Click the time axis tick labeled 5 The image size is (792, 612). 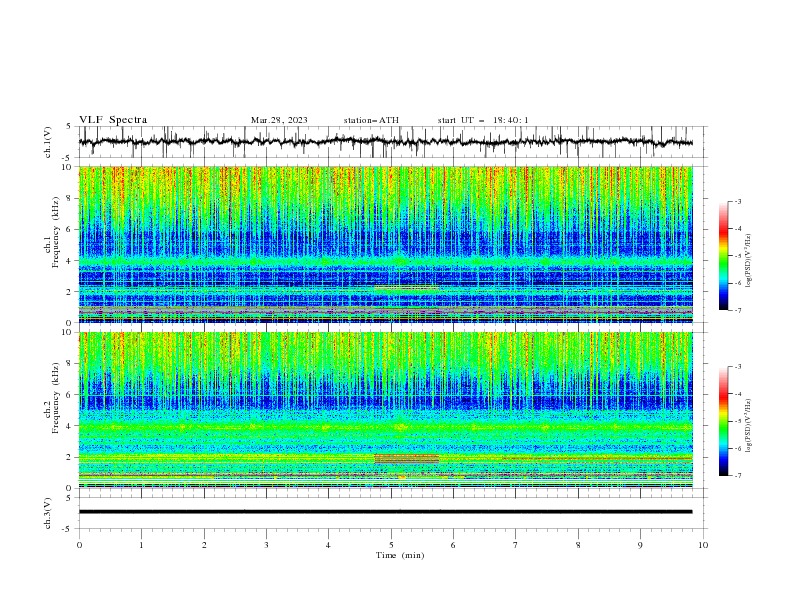point(391,545)
